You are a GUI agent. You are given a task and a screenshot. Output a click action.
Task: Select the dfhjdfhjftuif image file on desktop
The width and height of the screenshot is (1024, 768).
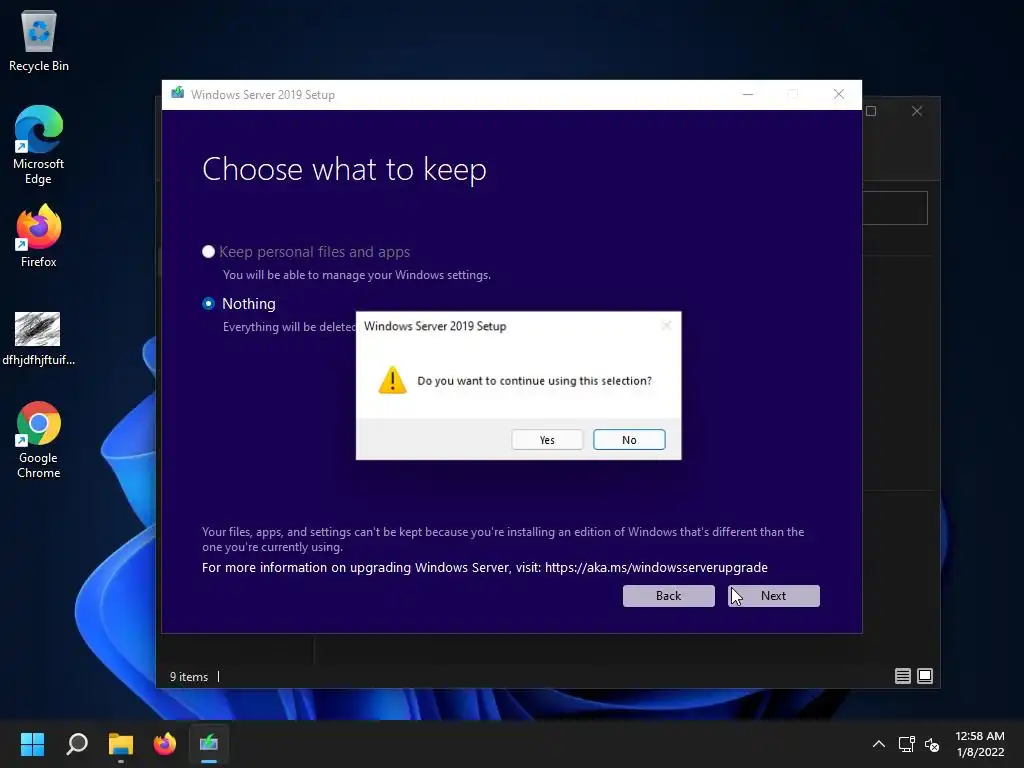click(39, 338)
